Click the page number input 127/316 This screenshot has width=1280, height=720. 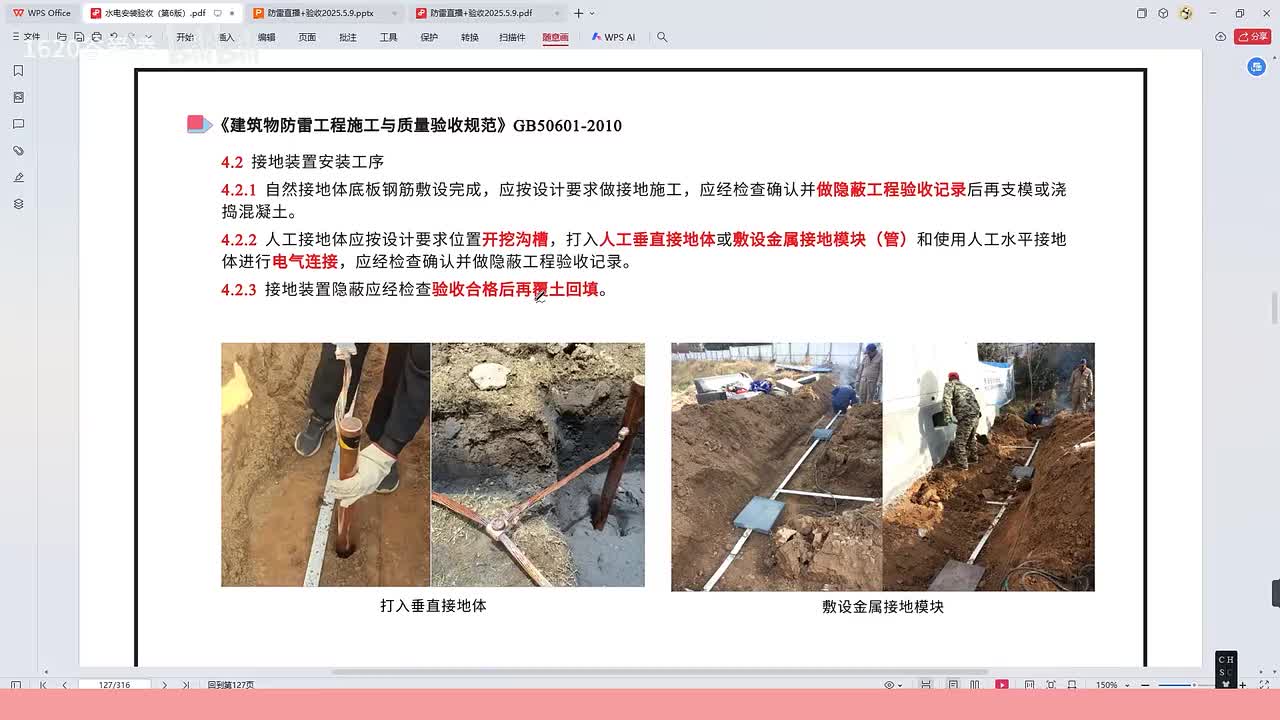coord(114,685)
